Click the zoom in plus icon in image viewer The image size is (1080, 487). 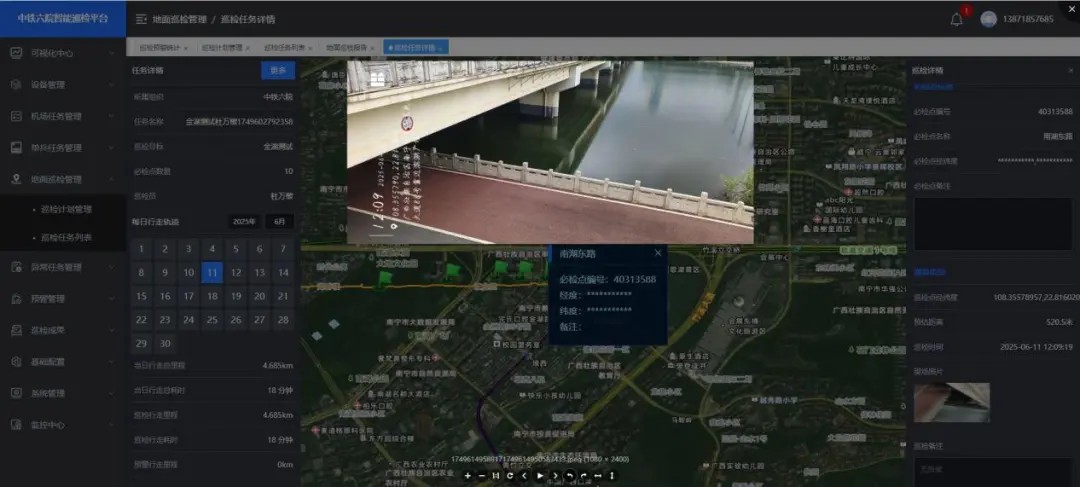[x=467, y=476]
